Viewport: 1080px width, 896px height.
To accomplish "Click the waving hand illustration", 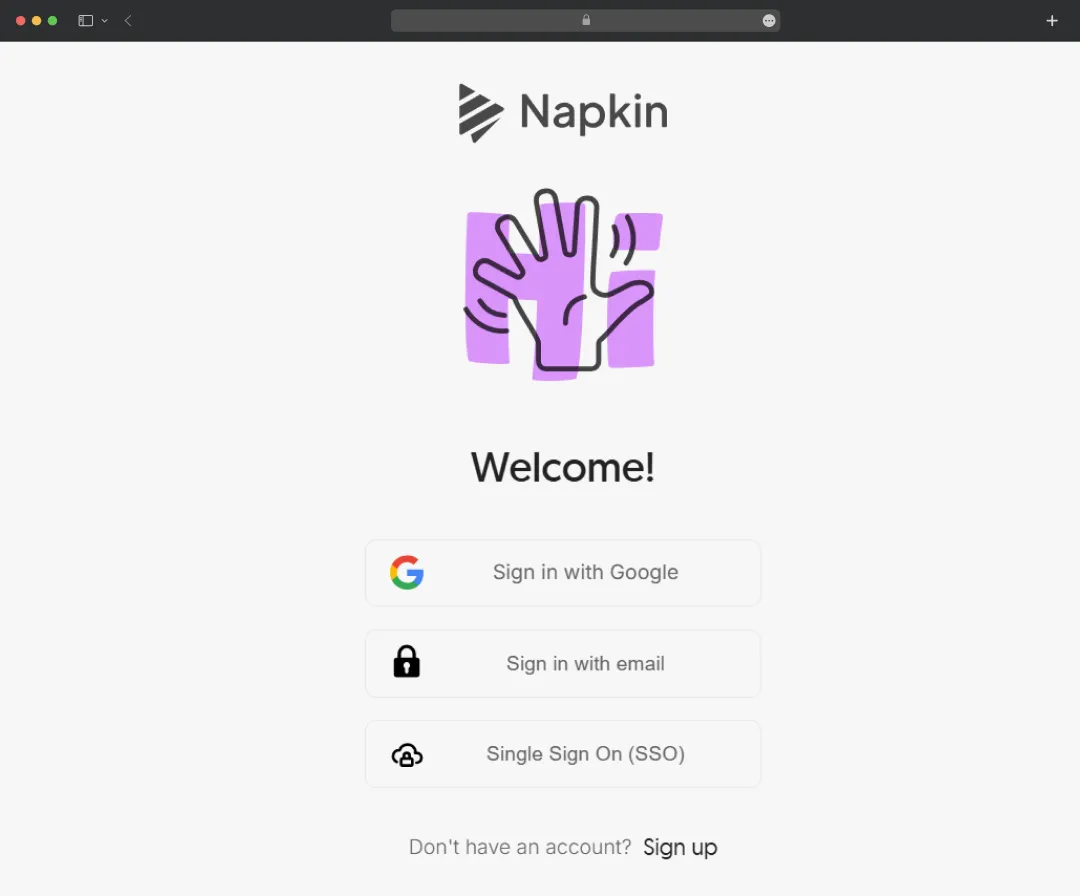I will pyautogui.click(x=563, y=284).
